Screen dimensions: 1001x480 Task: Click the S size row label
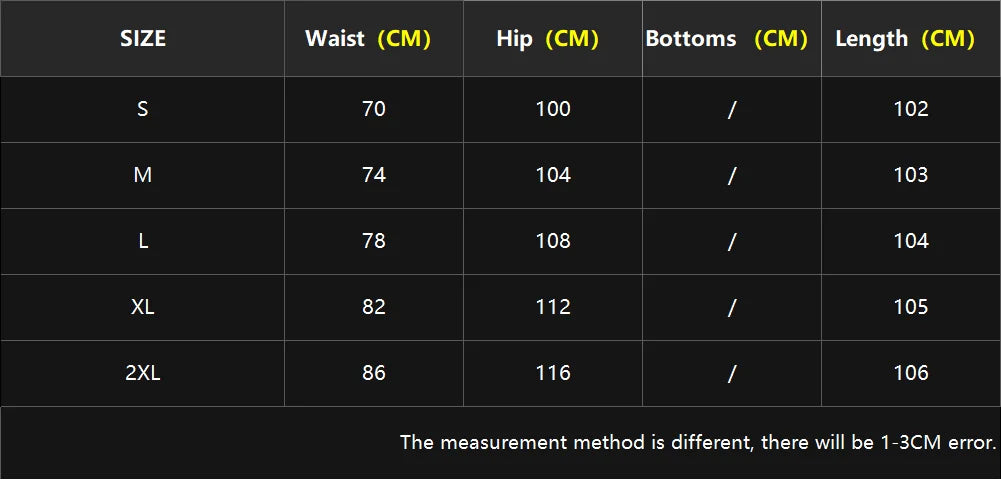pos(143,109)
